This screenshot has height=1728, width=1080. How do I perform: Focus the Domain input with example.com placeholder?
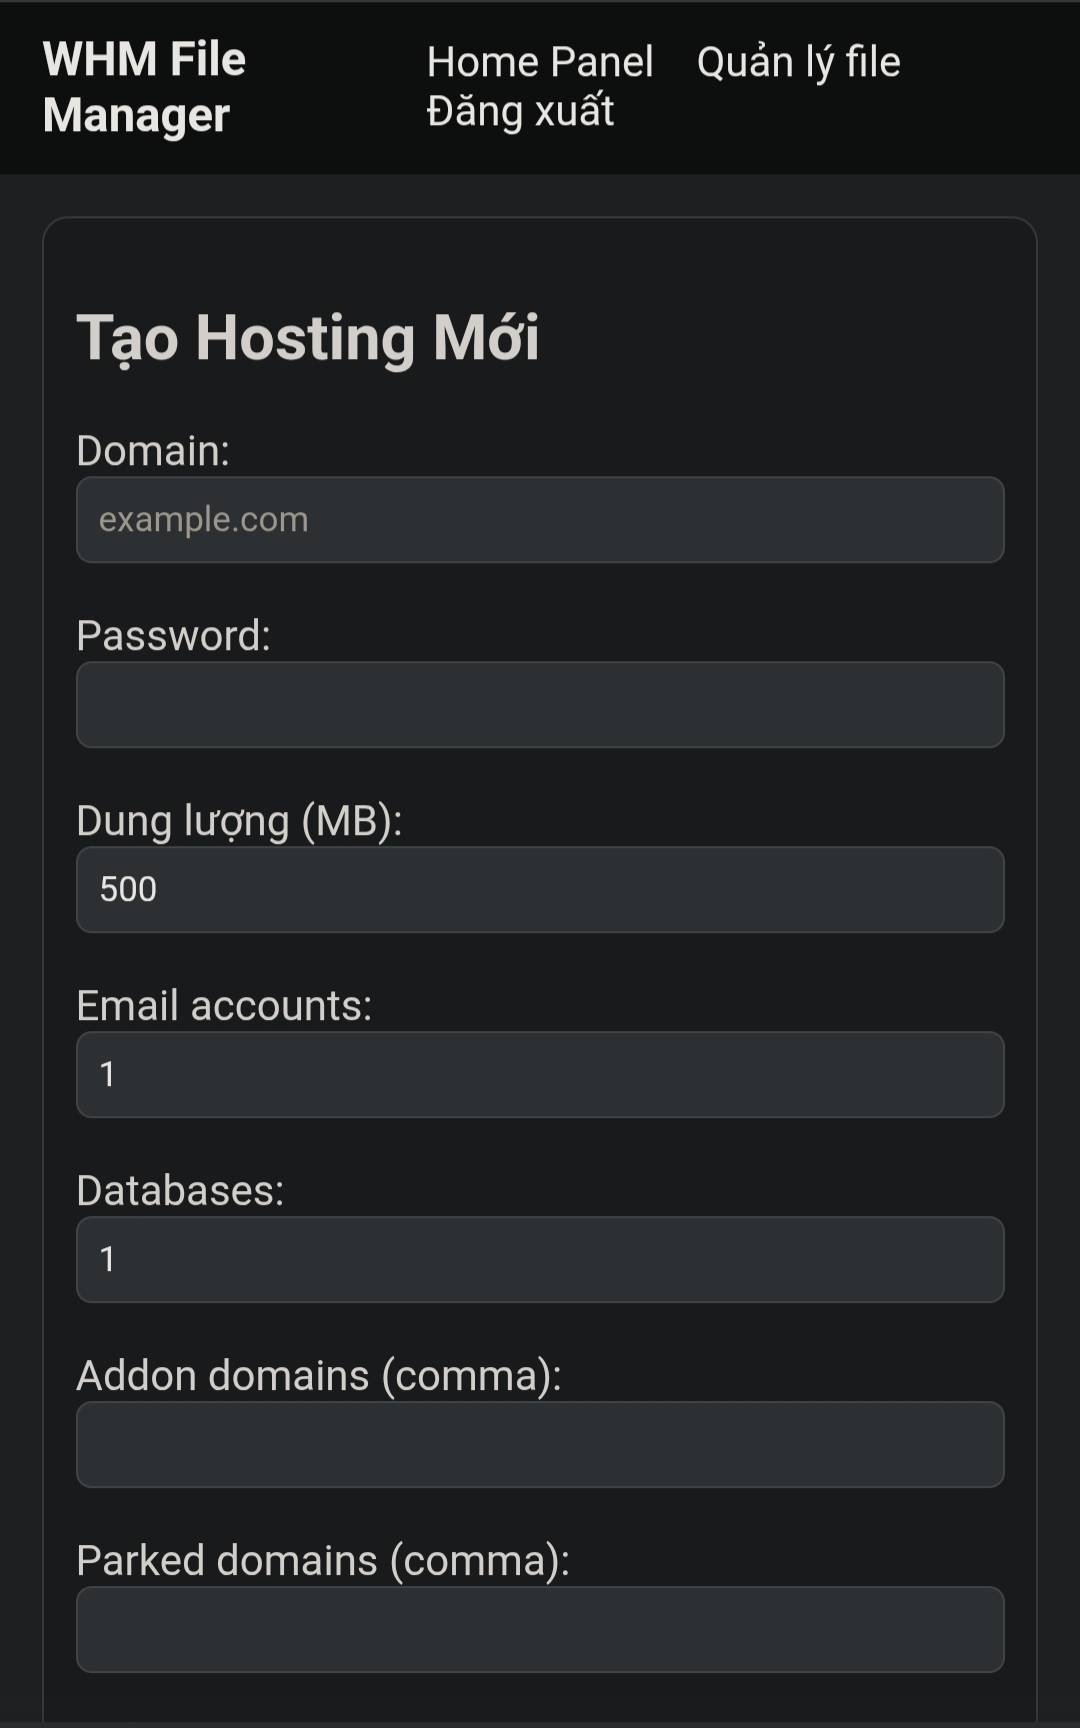click(540, 520)
